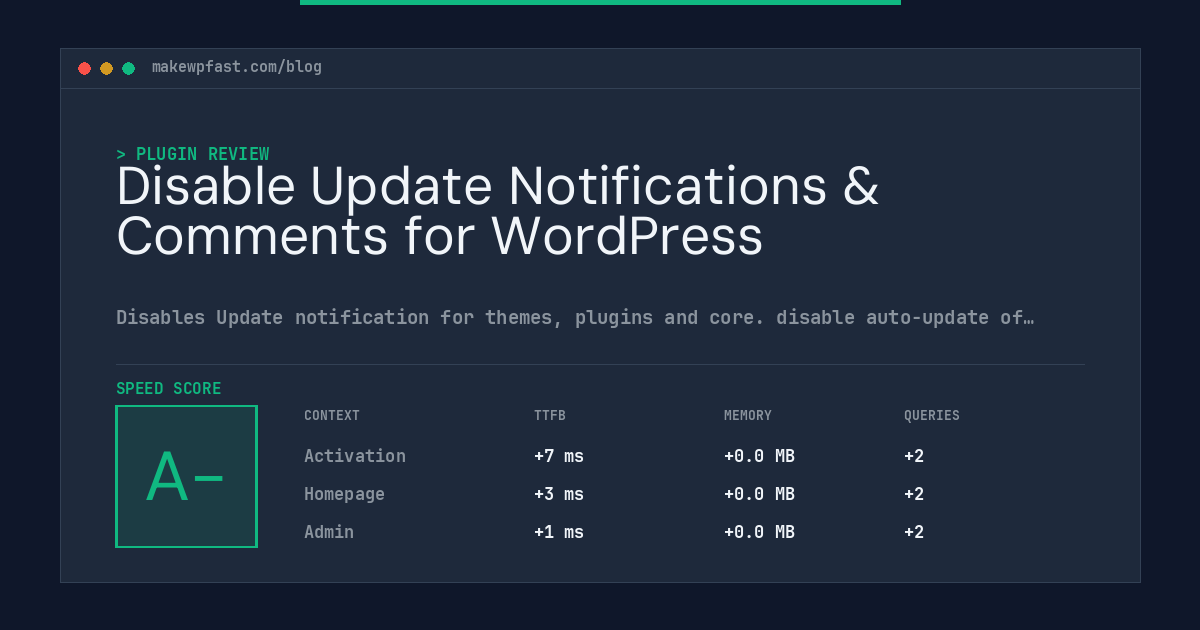Click the red window dot
Image resolution: width=1200 pixels, height=630 pixels.
(x=84, y=68)
